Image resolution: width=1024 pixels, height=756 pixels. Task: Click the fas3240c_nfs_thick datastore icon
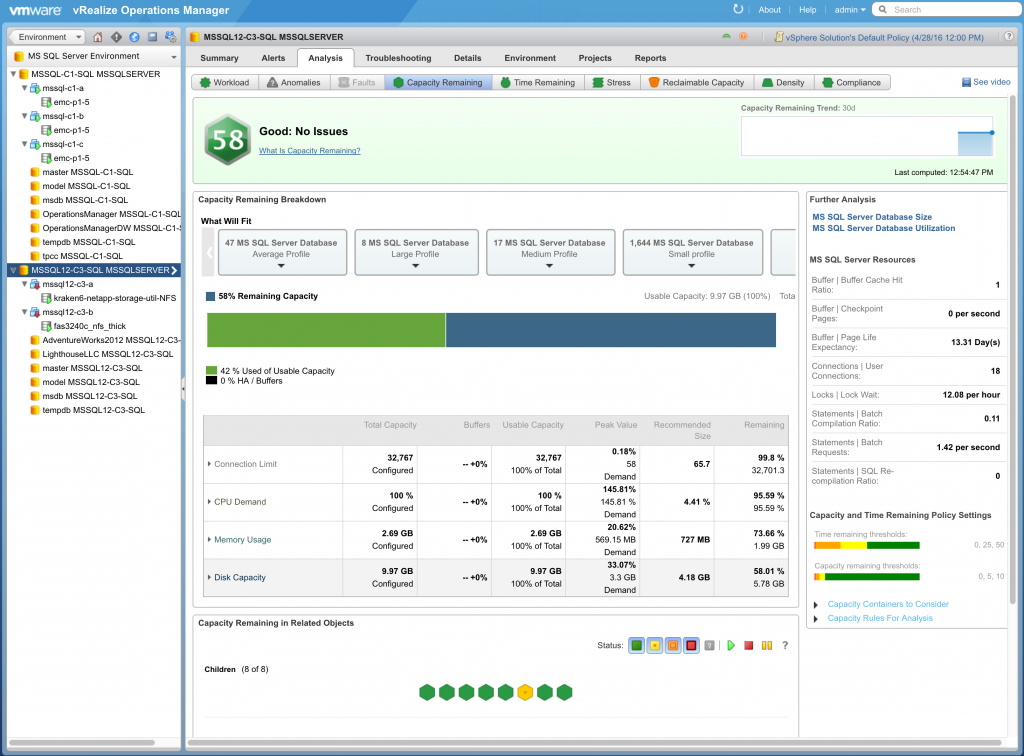pyautogui.click(x=46, y=326)
